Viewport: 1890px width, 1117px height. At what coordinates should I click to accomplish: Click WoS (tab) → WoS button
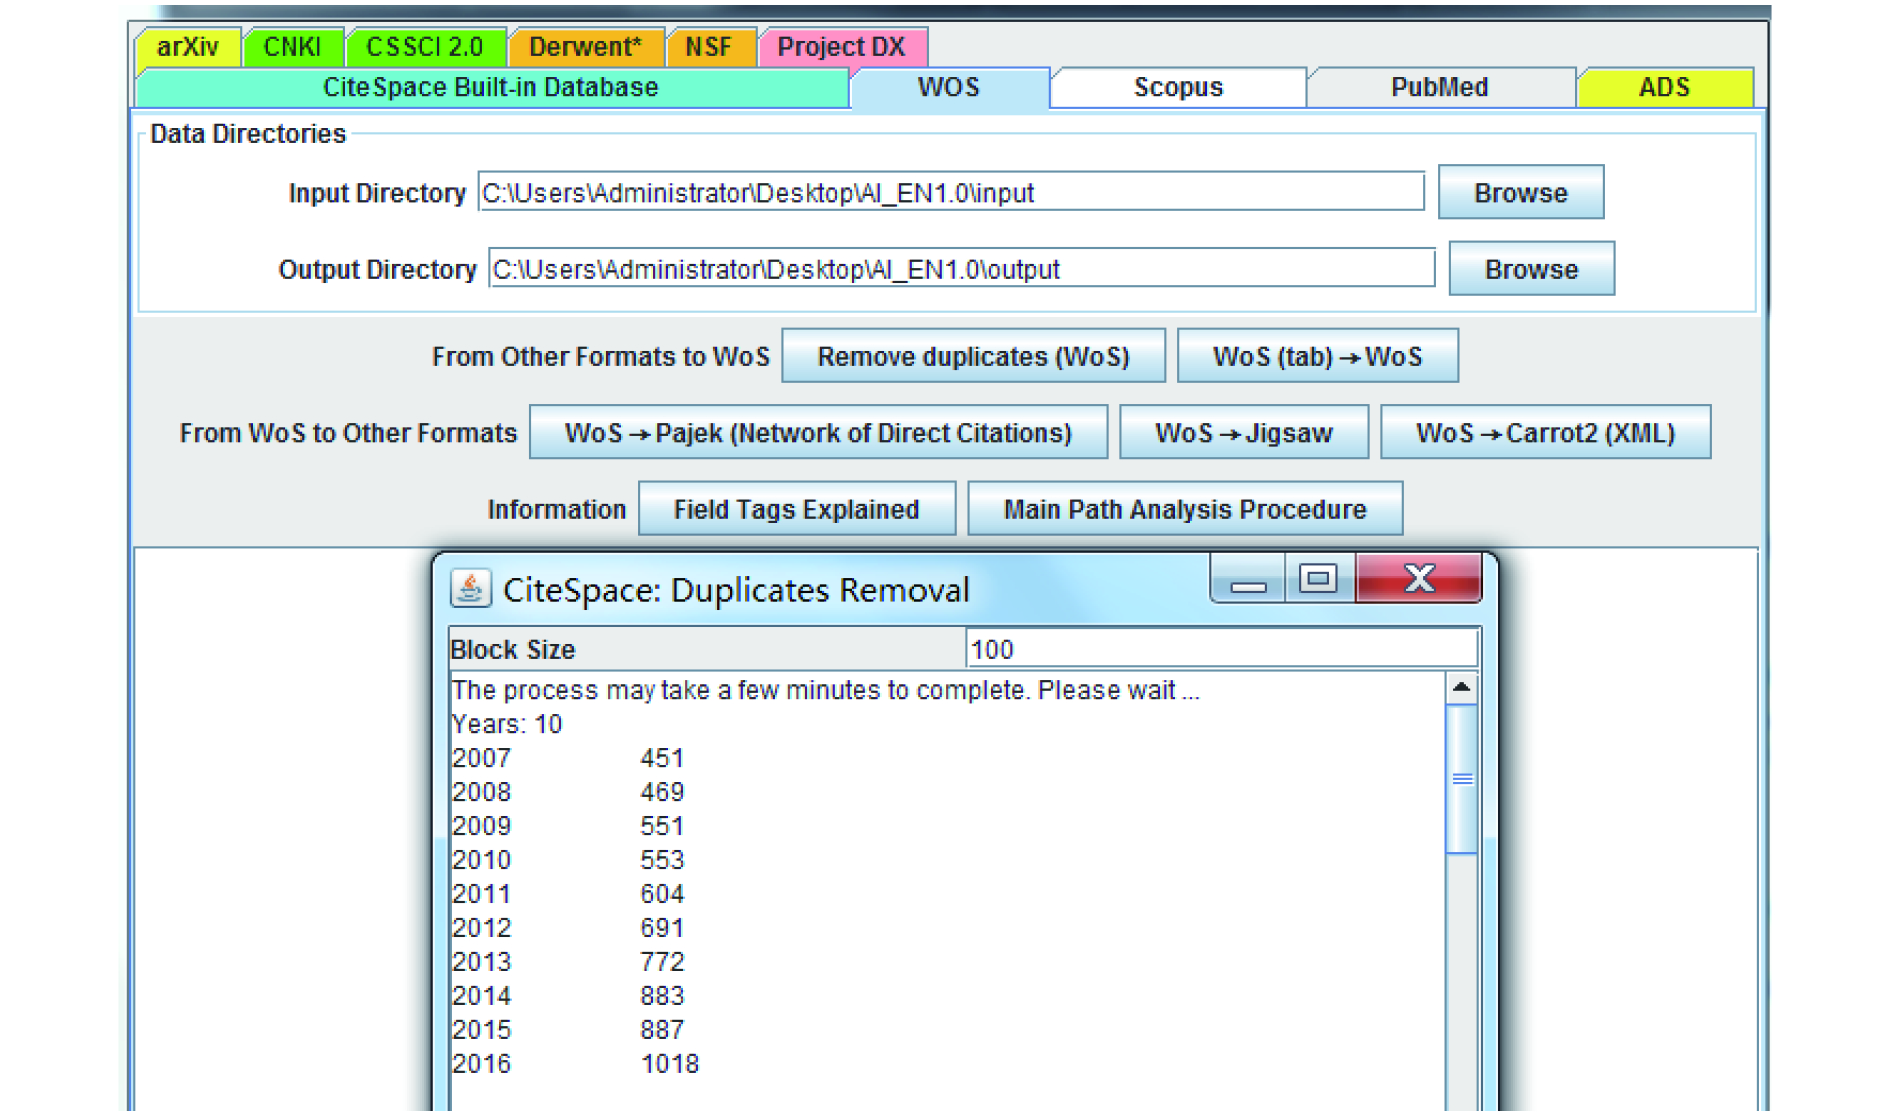tap(1317, 356)
